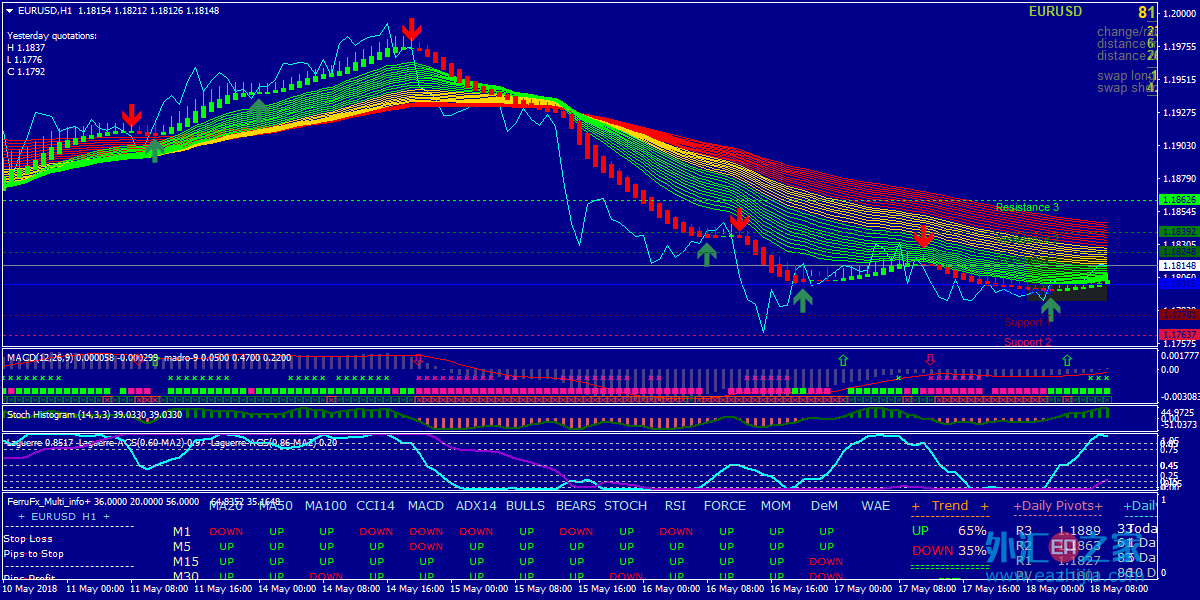
Task: Click the current price tag 1.18148
Action: [x=1178, y=266]
